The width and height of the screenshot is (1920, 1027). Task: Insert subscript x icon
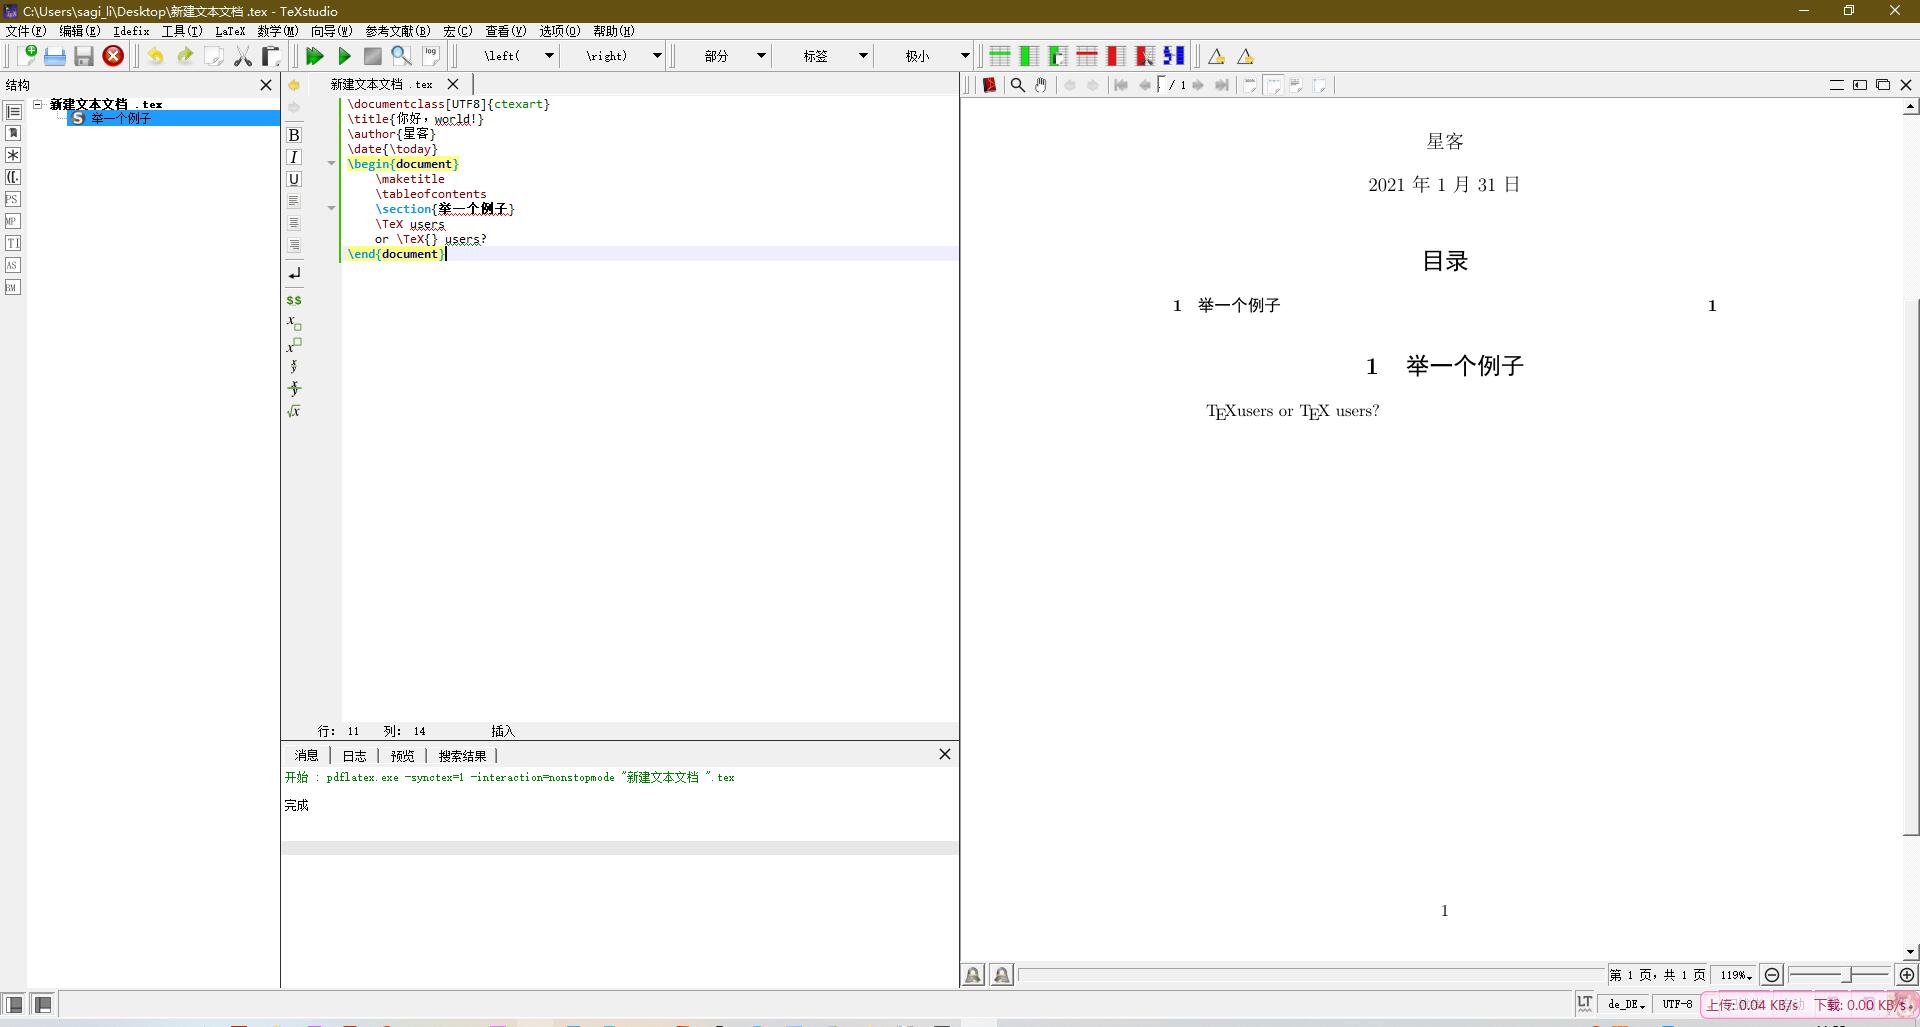294,322
